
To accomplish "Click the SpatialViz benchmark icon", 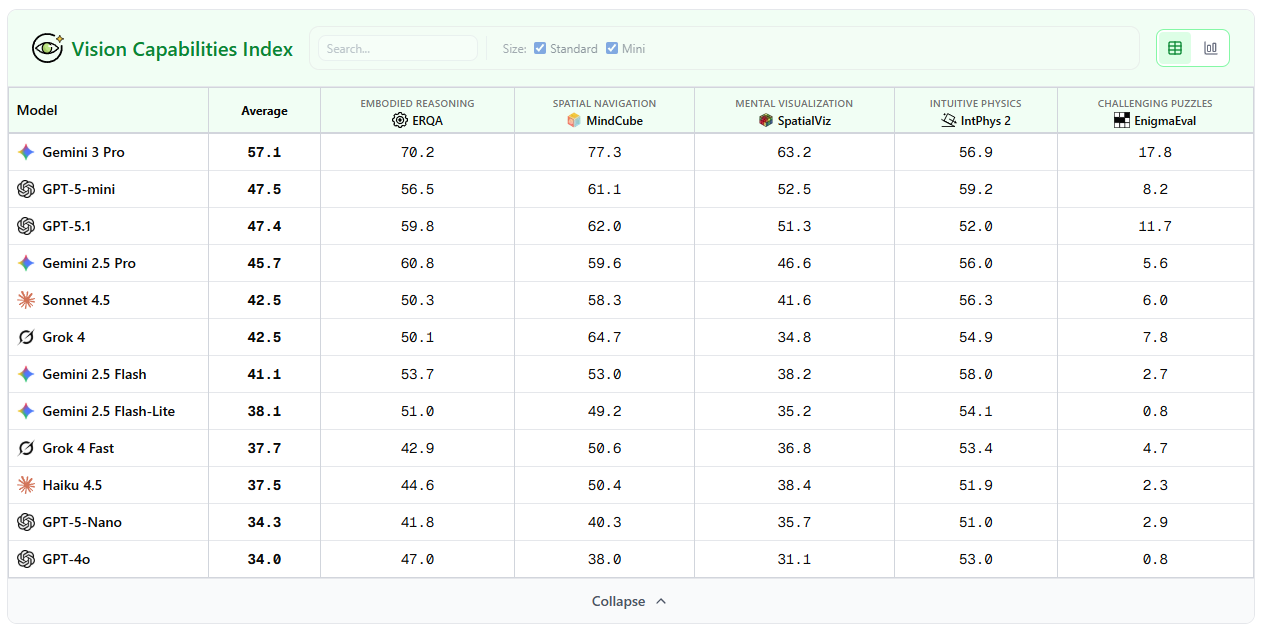I will (766, 121).
